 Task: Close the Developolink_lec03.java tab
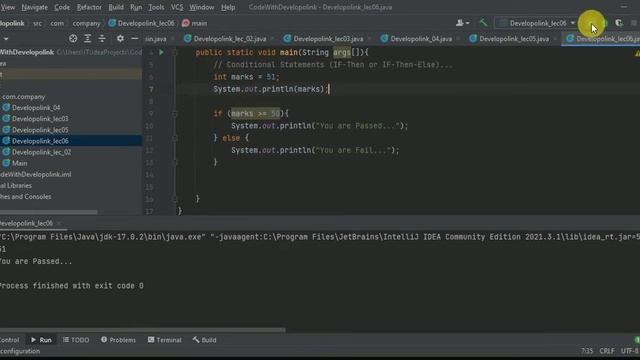click(369, 39)
